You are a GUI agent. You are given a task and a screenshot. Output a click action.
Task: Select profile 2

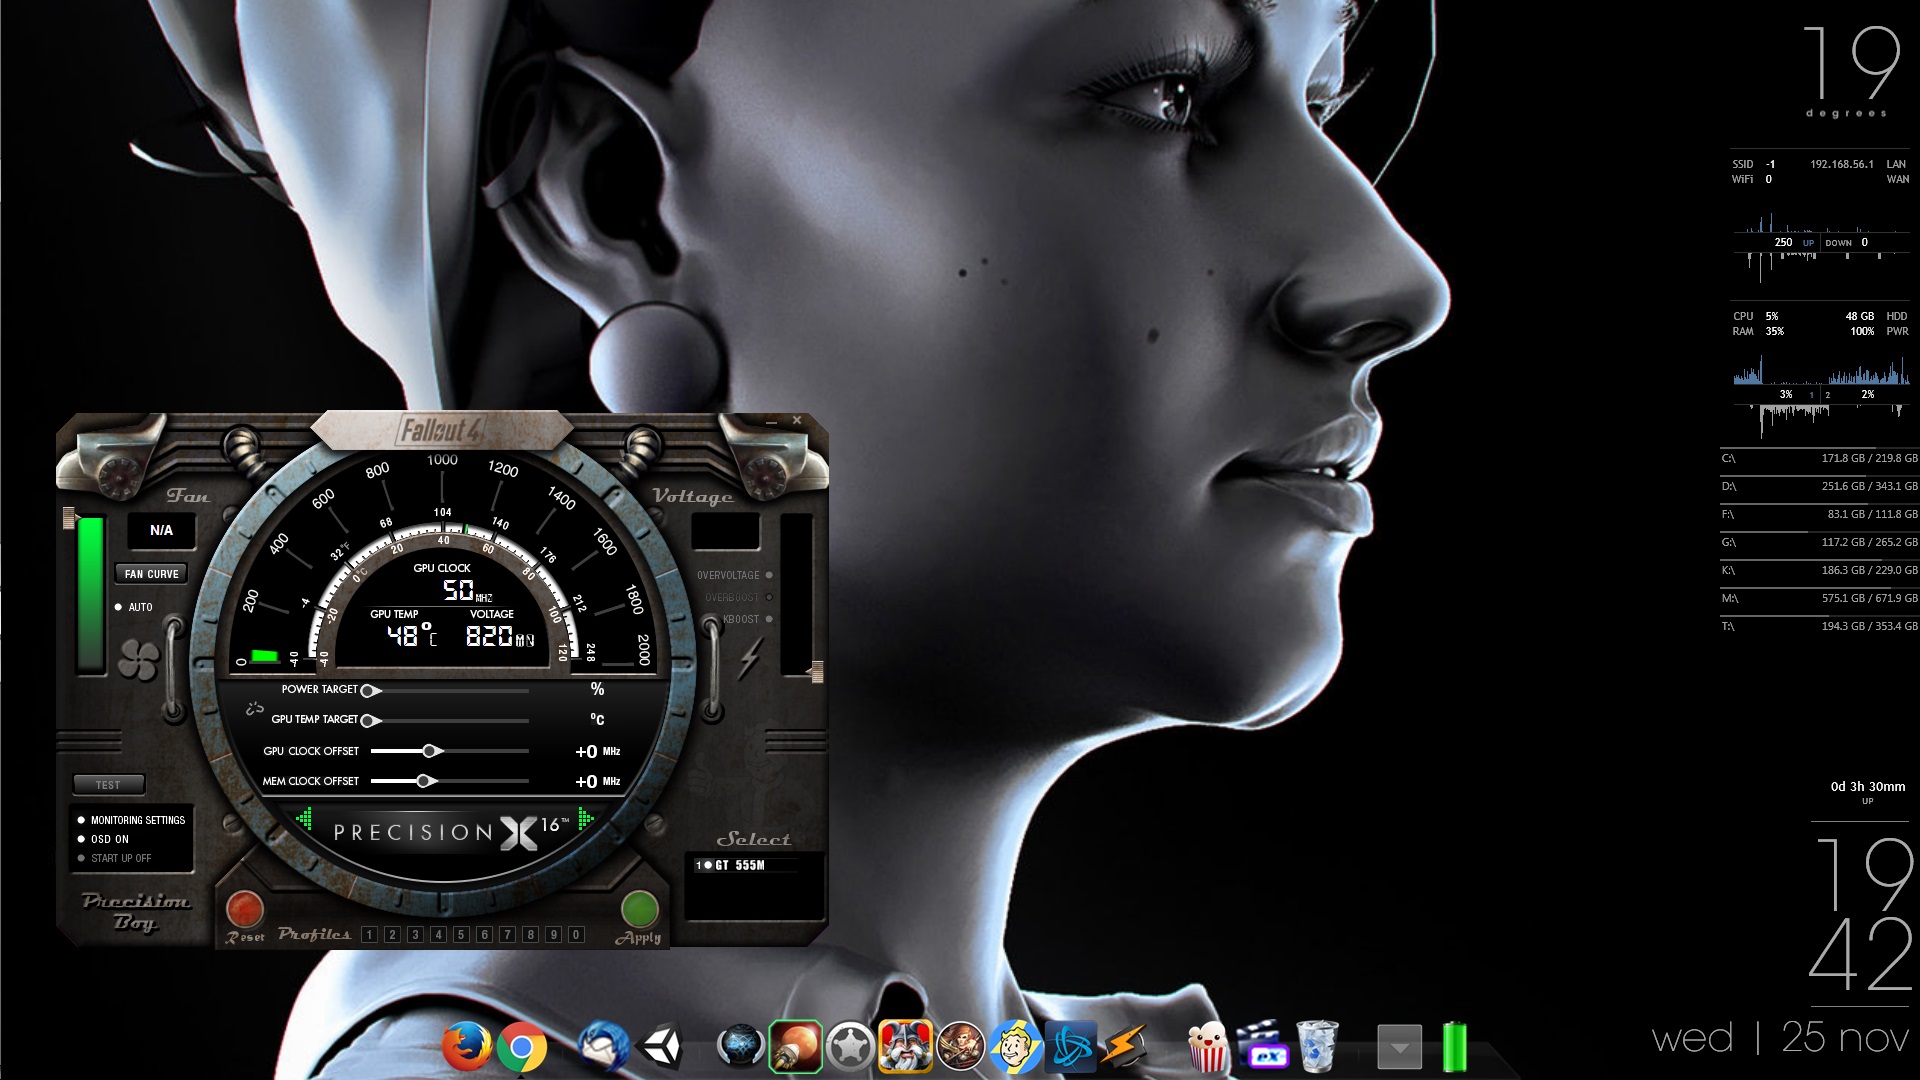(x=392, y=935)
